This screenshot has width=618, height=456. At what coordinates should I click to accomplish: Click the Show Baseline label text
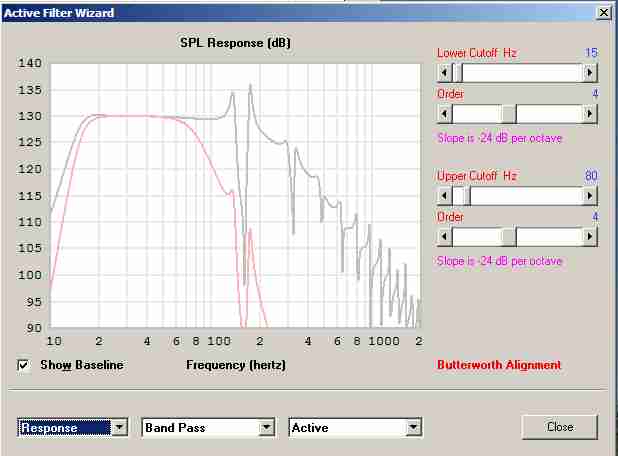pos(82,365)
